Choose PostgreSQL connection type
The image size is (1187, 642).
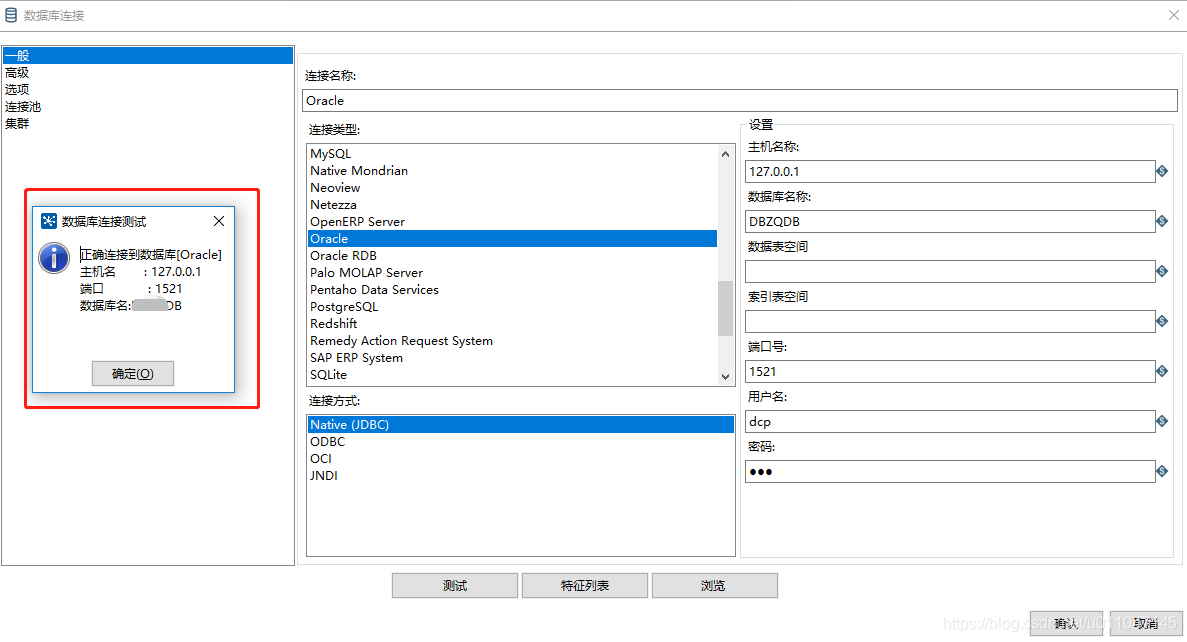(512, 307)
